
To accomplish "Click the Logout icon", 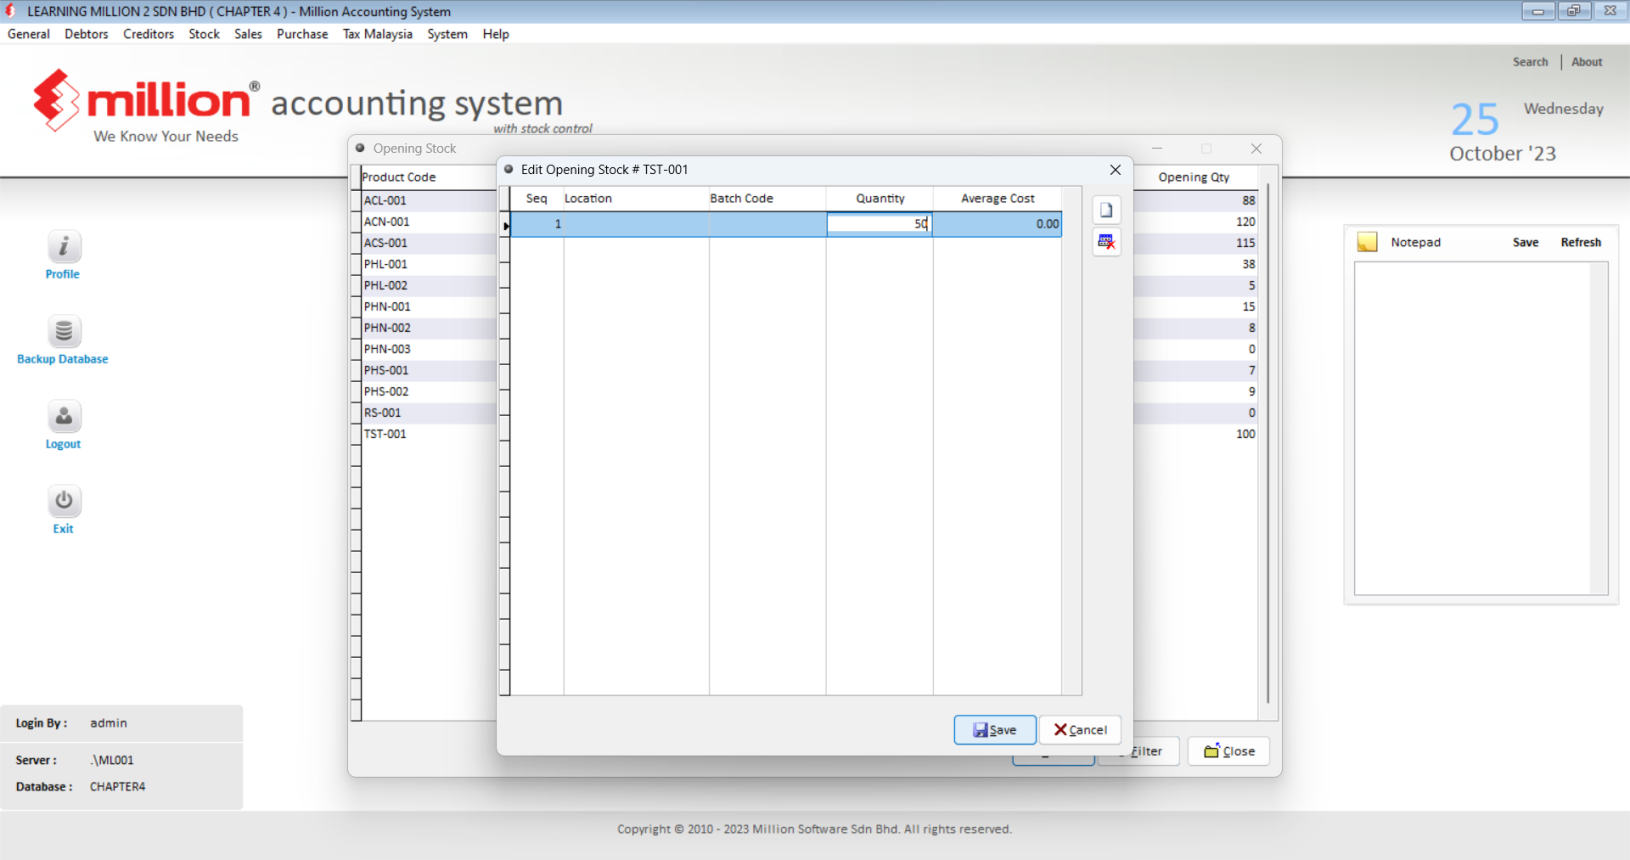I will (x=63, y=416).
